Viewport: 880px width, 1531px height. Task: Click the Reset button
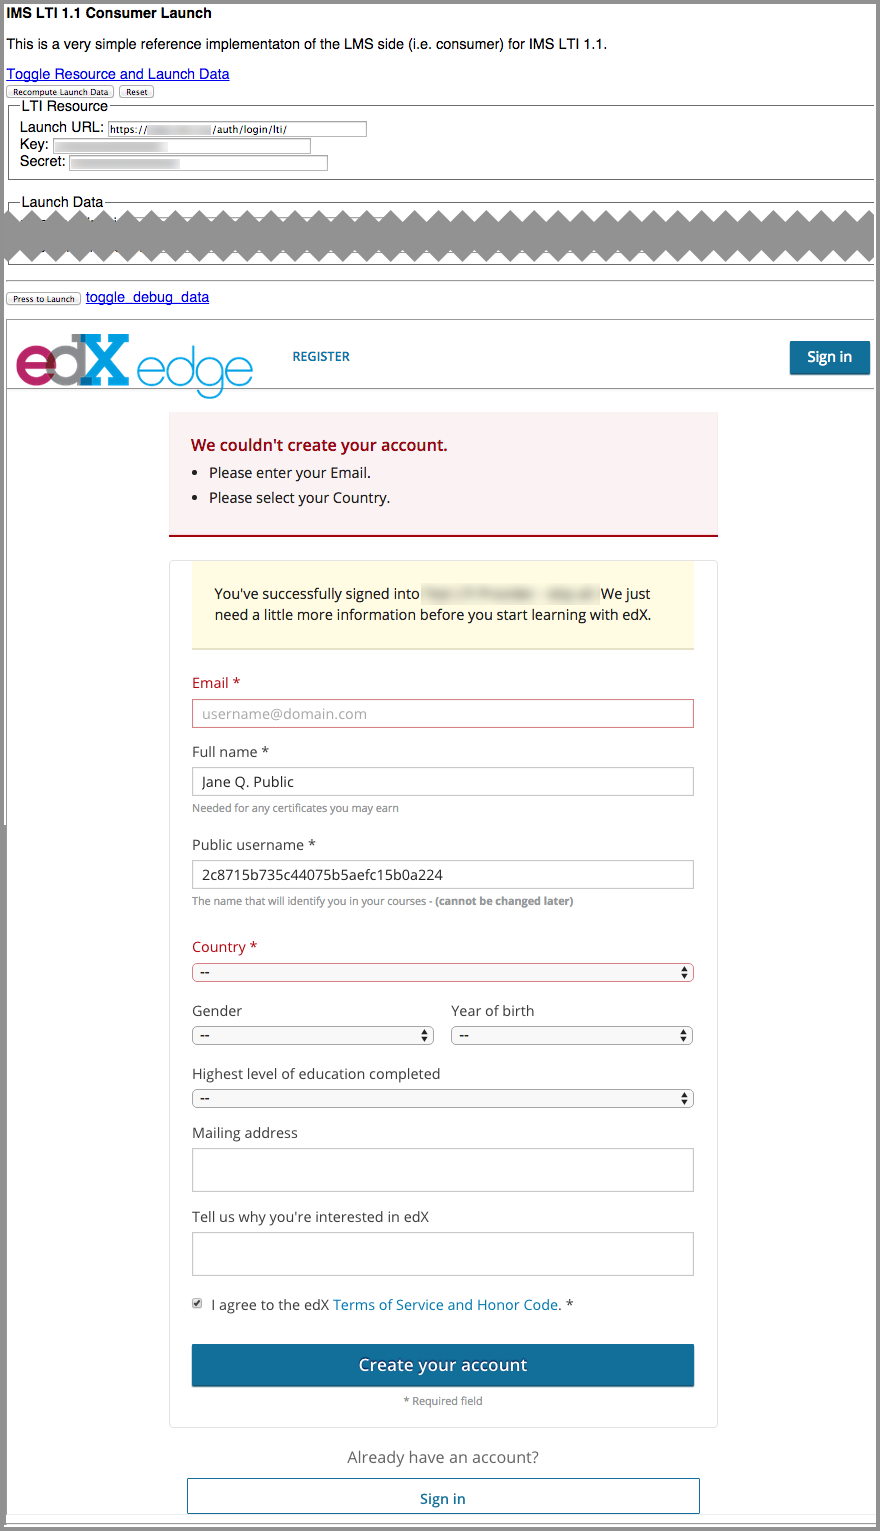click(136, 91)
